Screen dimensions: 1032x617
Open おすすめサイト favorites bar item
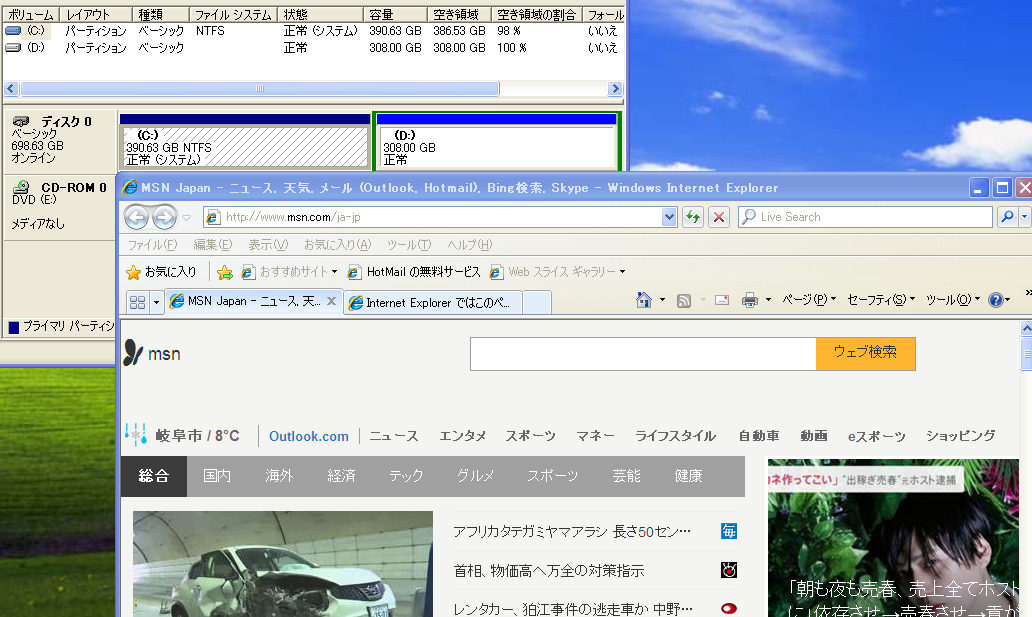point(290,272)
